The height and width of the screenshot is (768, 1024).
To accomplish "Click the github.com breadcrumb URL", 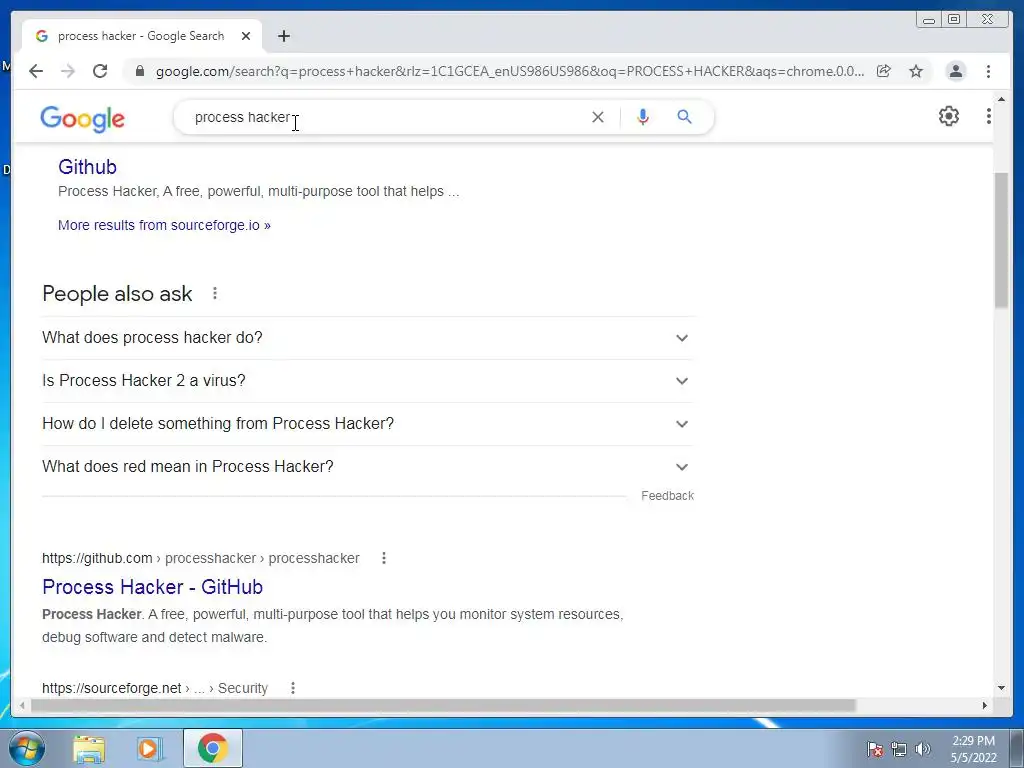I will [x=200, y=558].
